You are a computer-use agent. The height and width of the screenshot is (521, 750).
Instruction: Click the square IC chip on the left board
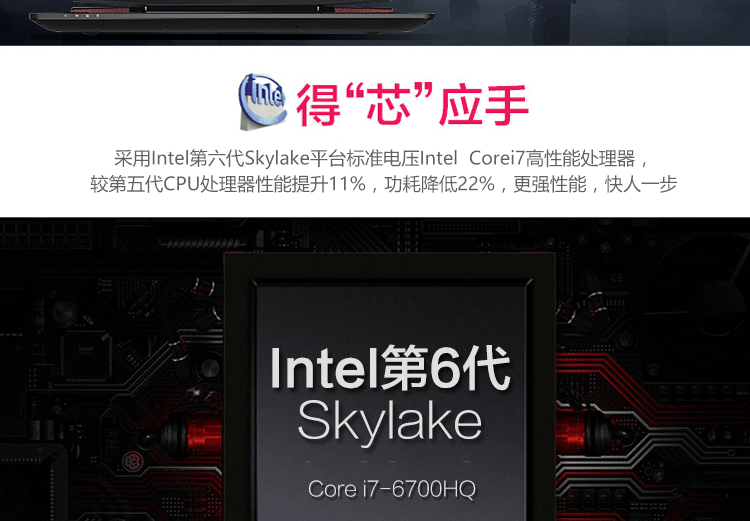click(87, 356)
